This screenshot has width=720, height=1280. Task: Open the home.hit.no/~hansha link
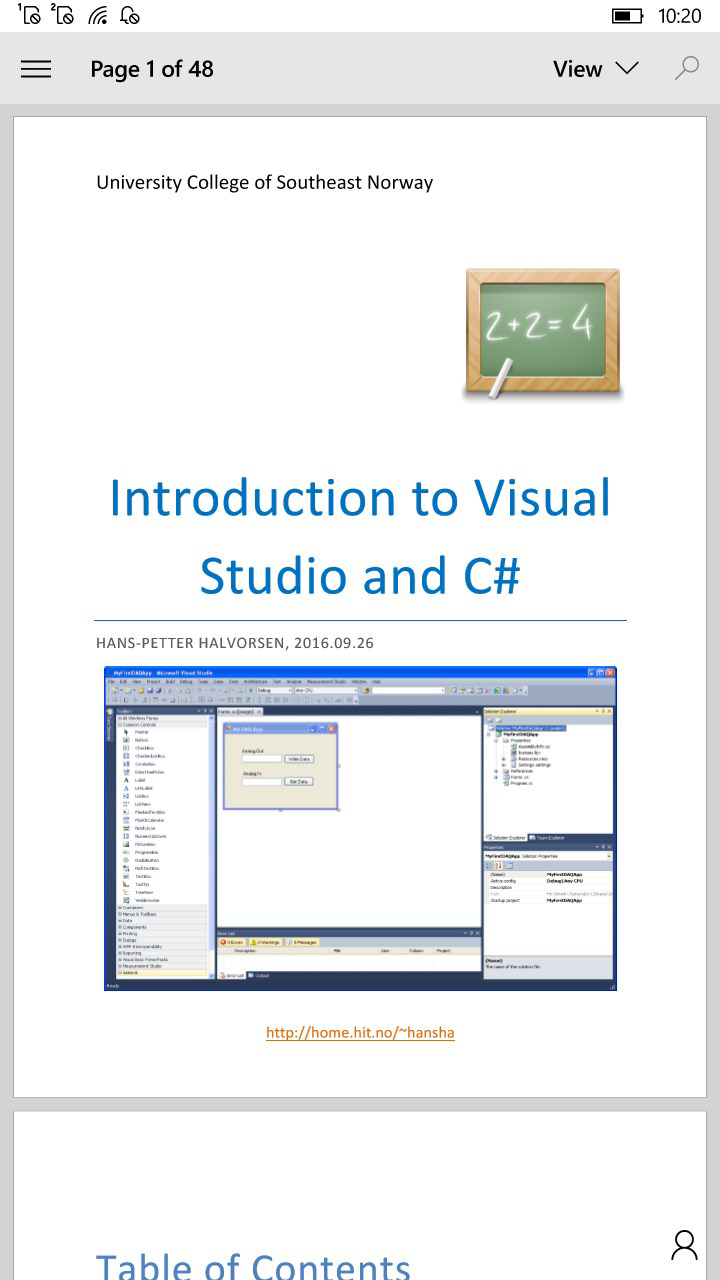coord(360,1032)
